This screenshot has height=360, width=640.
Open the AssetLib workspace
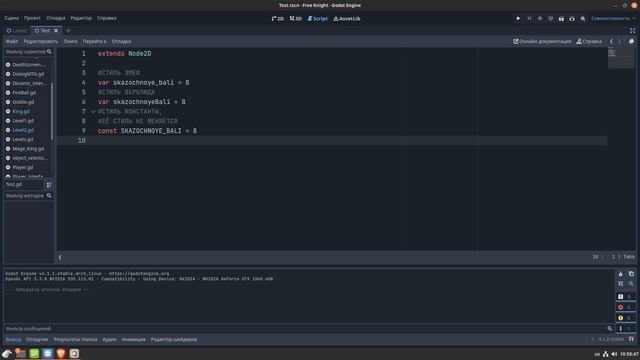tap(347, 18)
